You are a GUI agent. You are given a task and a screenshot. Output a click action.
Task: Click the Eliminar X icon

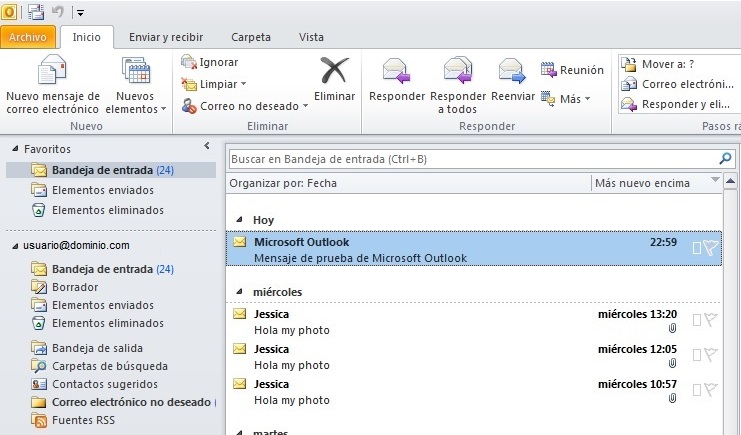click(x=334, y=71)
